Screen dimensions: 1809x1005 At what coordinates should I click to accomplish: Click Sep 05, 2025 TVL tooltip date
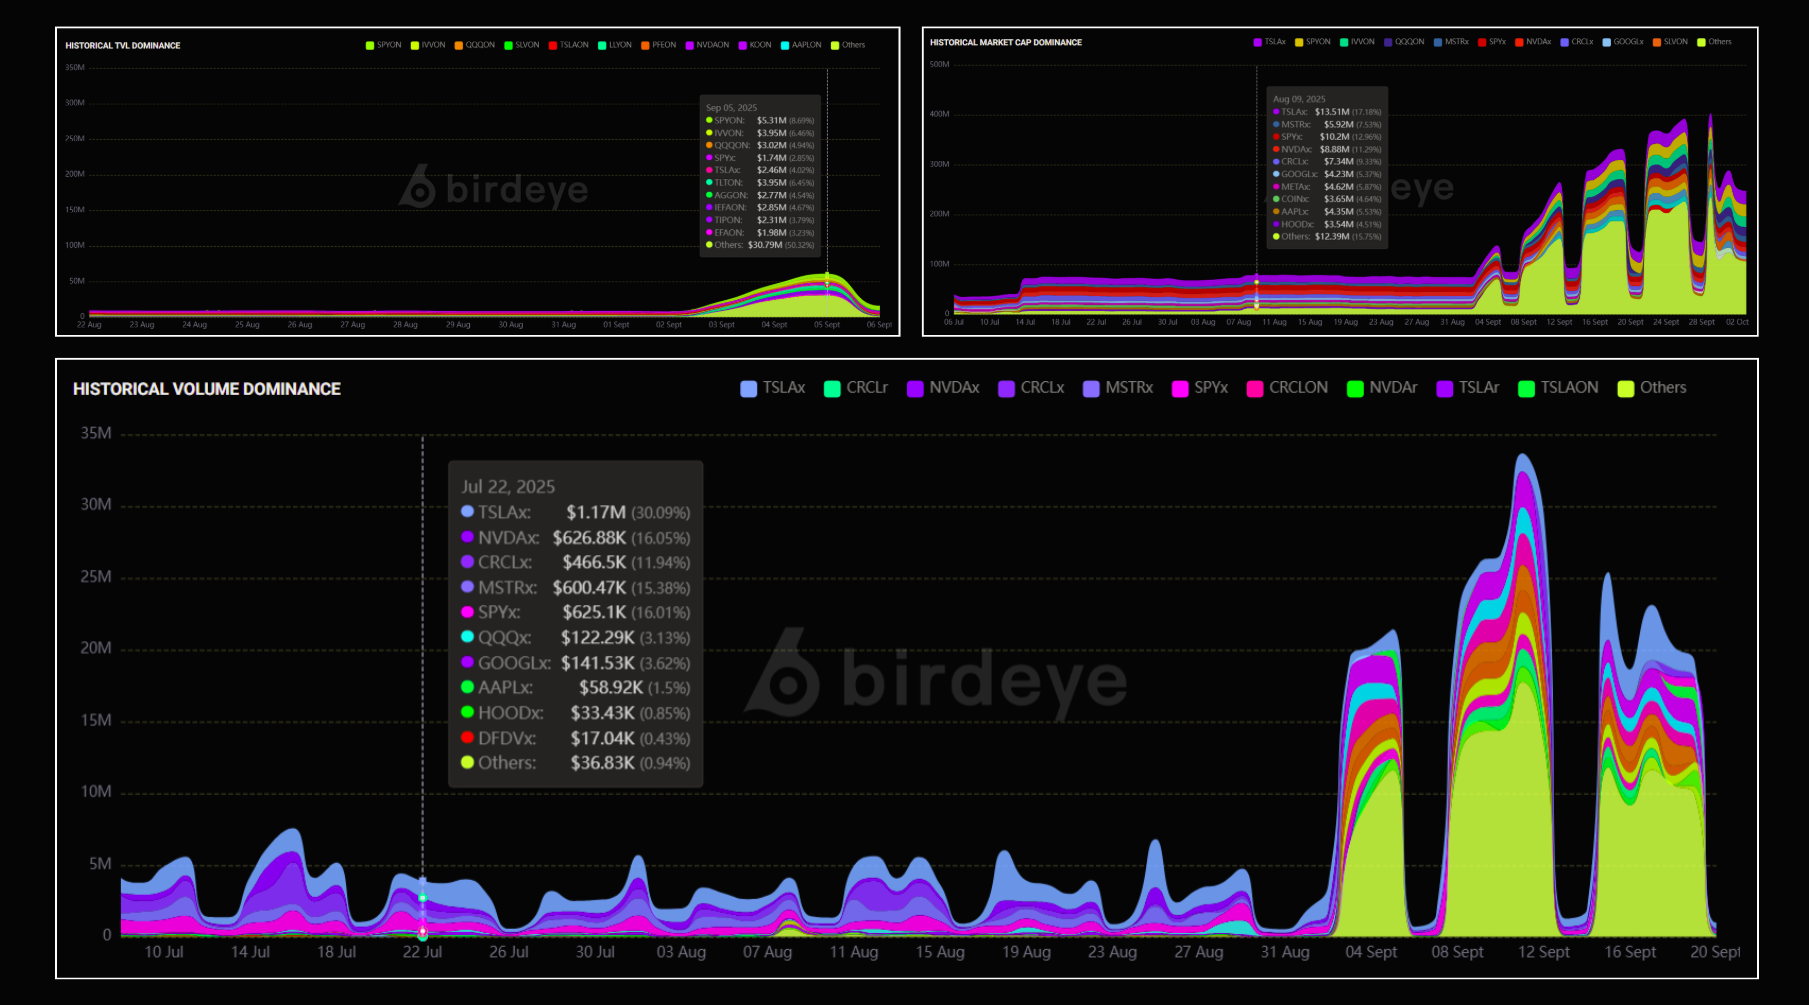pos(731,108)
